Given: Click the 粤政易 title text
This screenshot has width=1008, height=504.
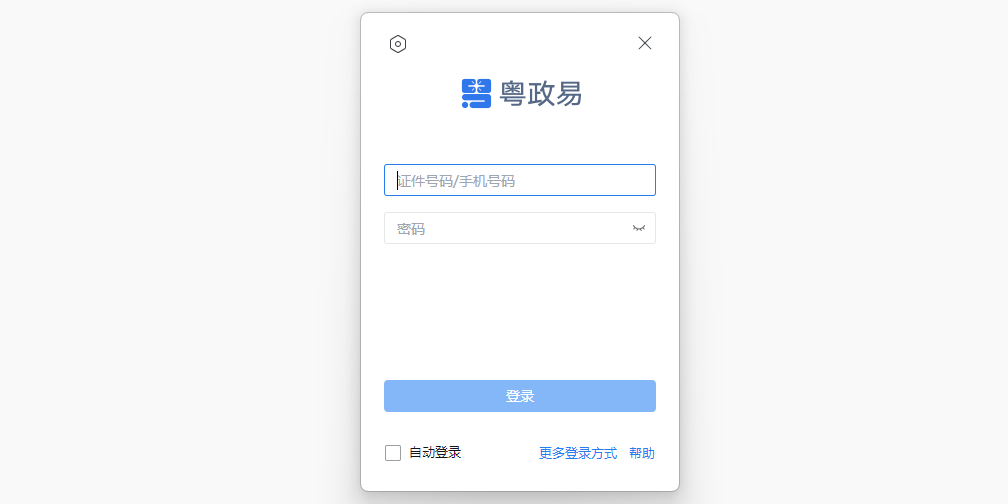Looking at the screenshot, I should click(x=541, y=94).
